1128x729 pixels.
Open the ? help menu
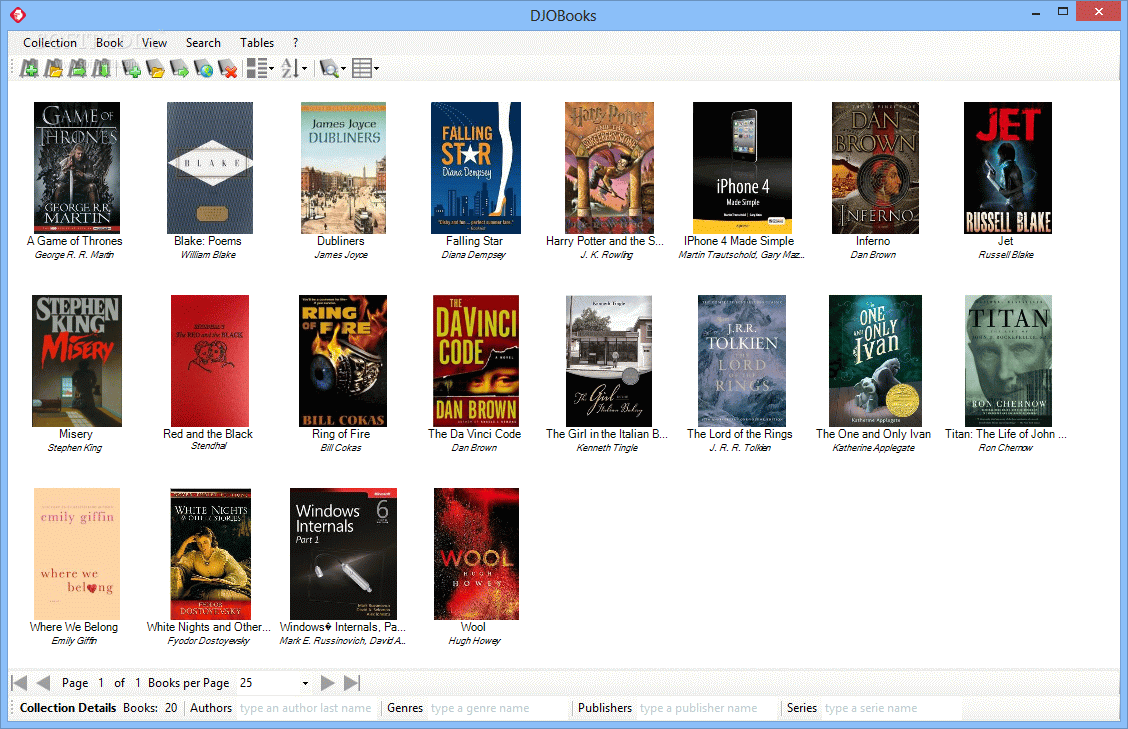295,42
